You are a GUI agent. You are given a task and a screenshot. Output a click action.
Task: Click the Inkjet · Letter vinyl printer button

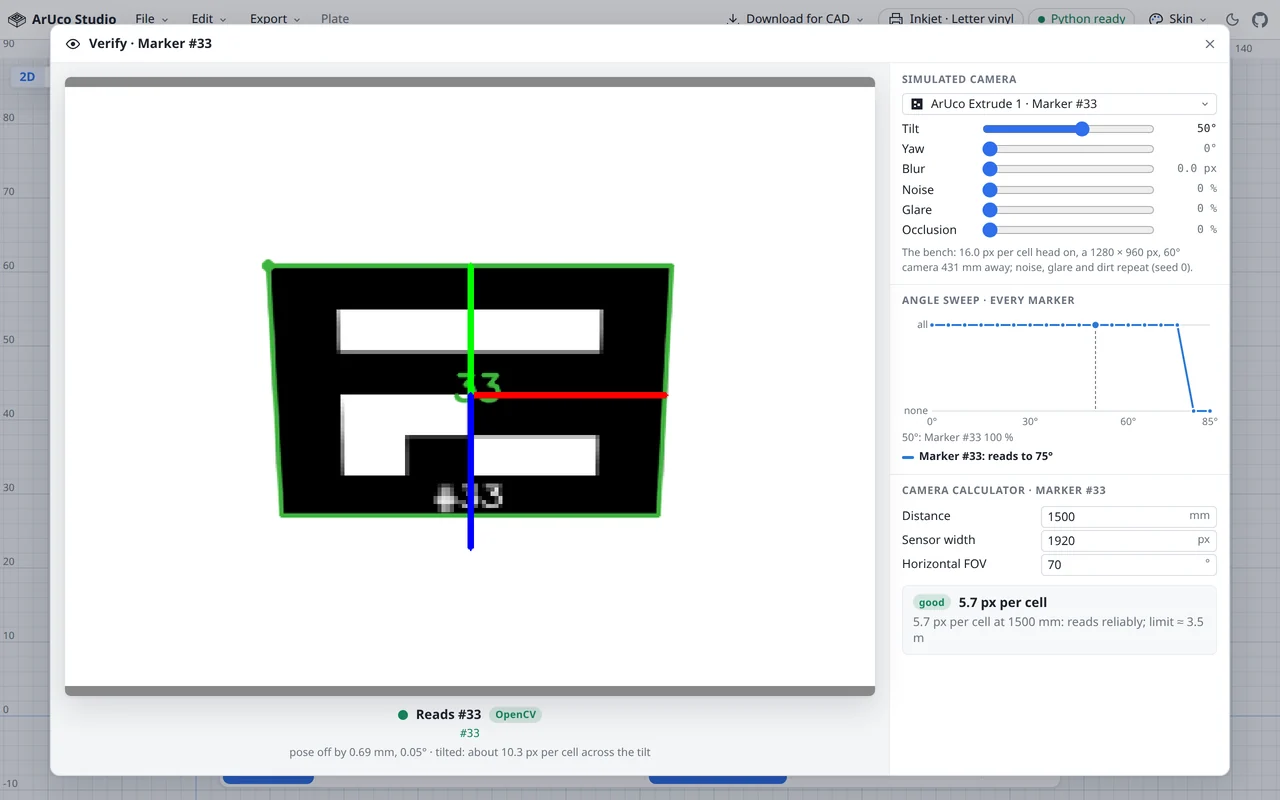tap(950, 19)
